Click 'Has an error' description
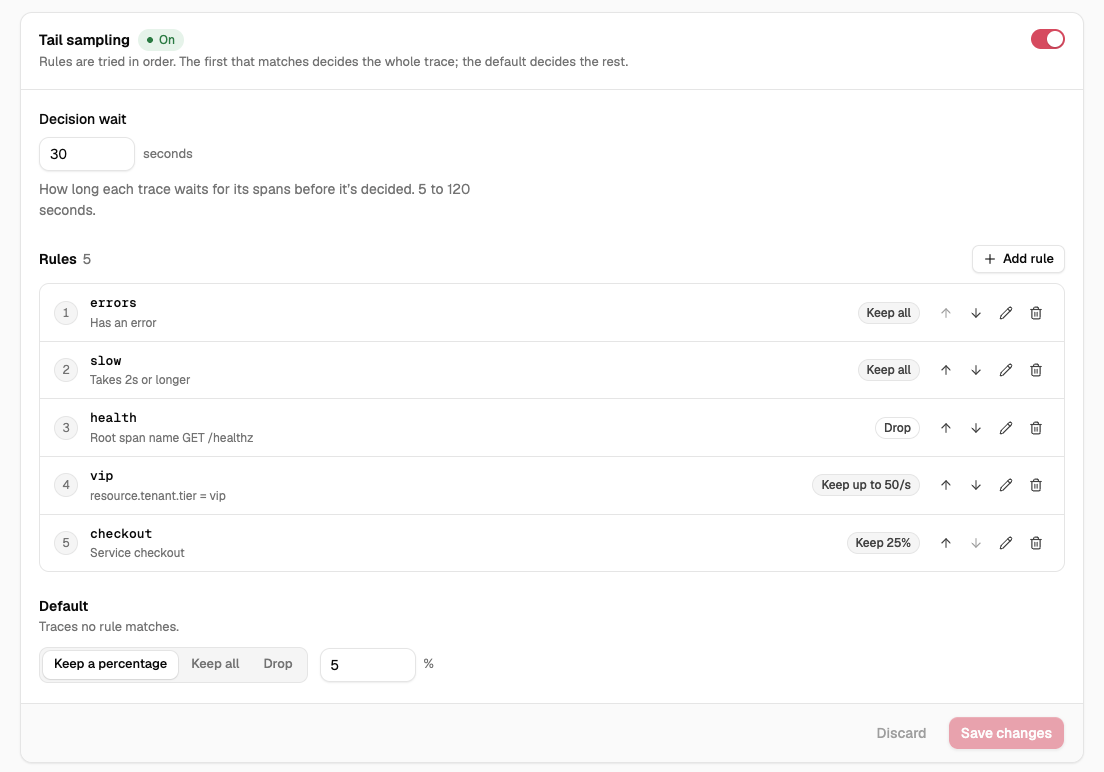The image size is (1104, 772). [123, 323]
